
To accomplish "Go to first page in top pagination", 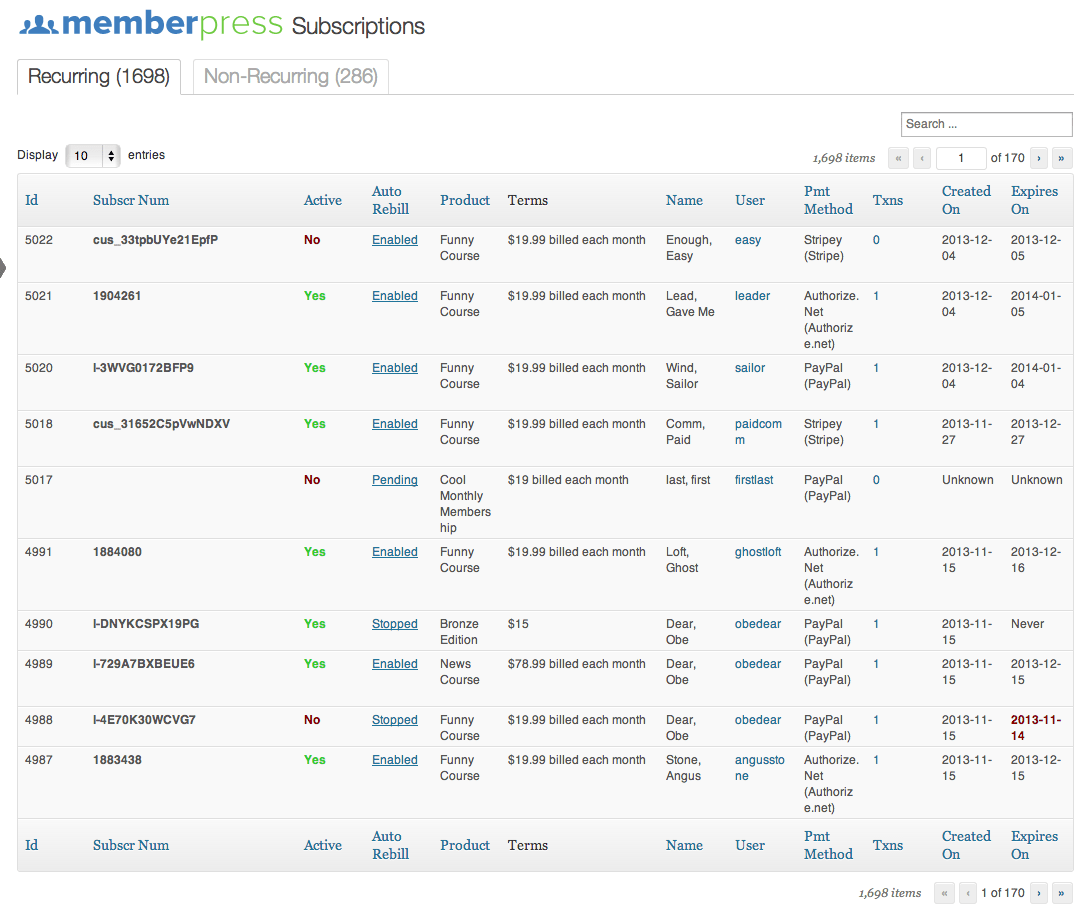I will tap(898, 158).
